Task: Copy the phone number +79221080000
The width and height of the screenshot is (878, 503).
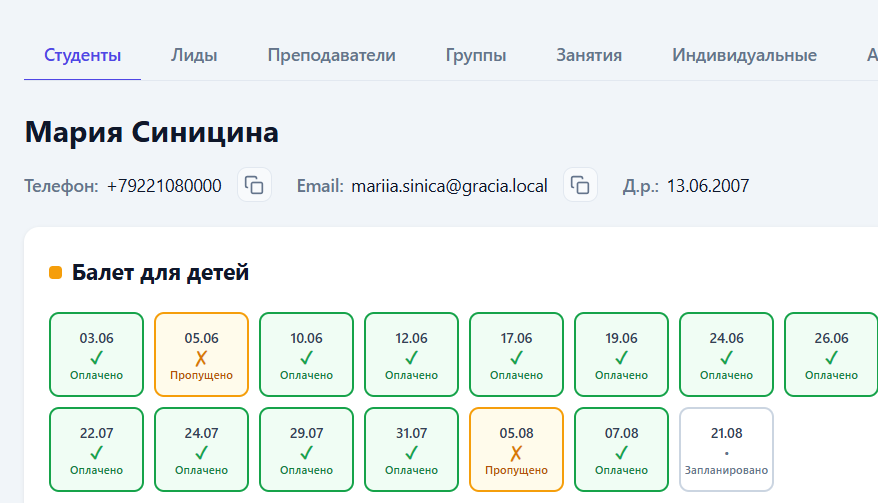Action: (254, 185)
